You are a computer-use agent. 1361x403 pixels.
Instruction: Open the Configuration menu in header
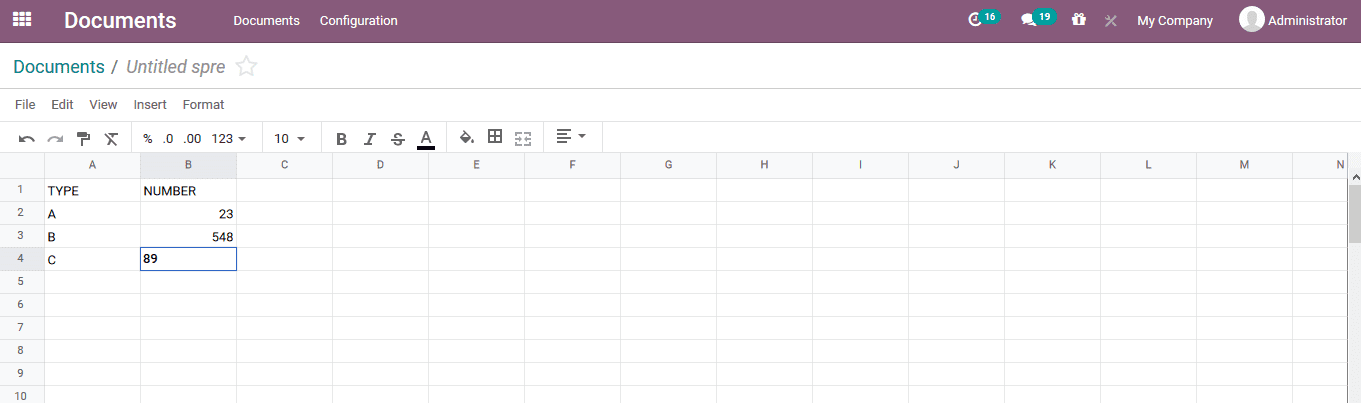[x=358, y=21]
